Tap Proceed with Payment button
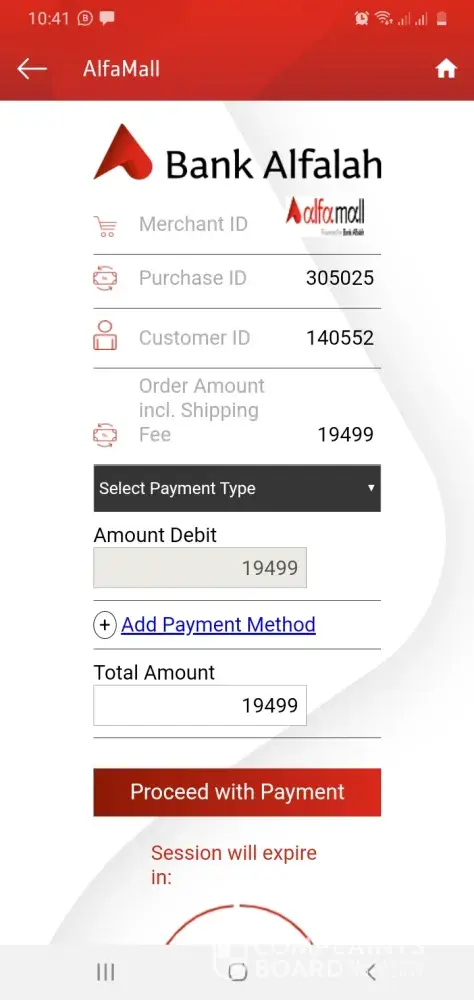 click(x=237, y=792)
